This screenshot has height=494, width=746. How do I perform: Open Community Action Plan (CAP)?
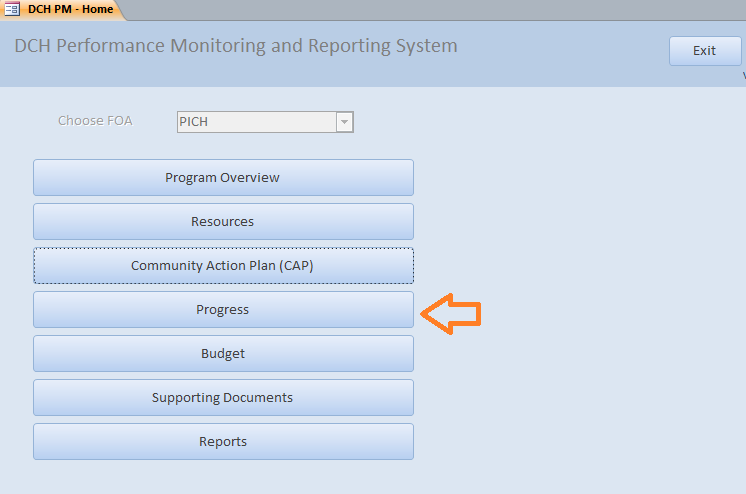click(x=223, y=266)
